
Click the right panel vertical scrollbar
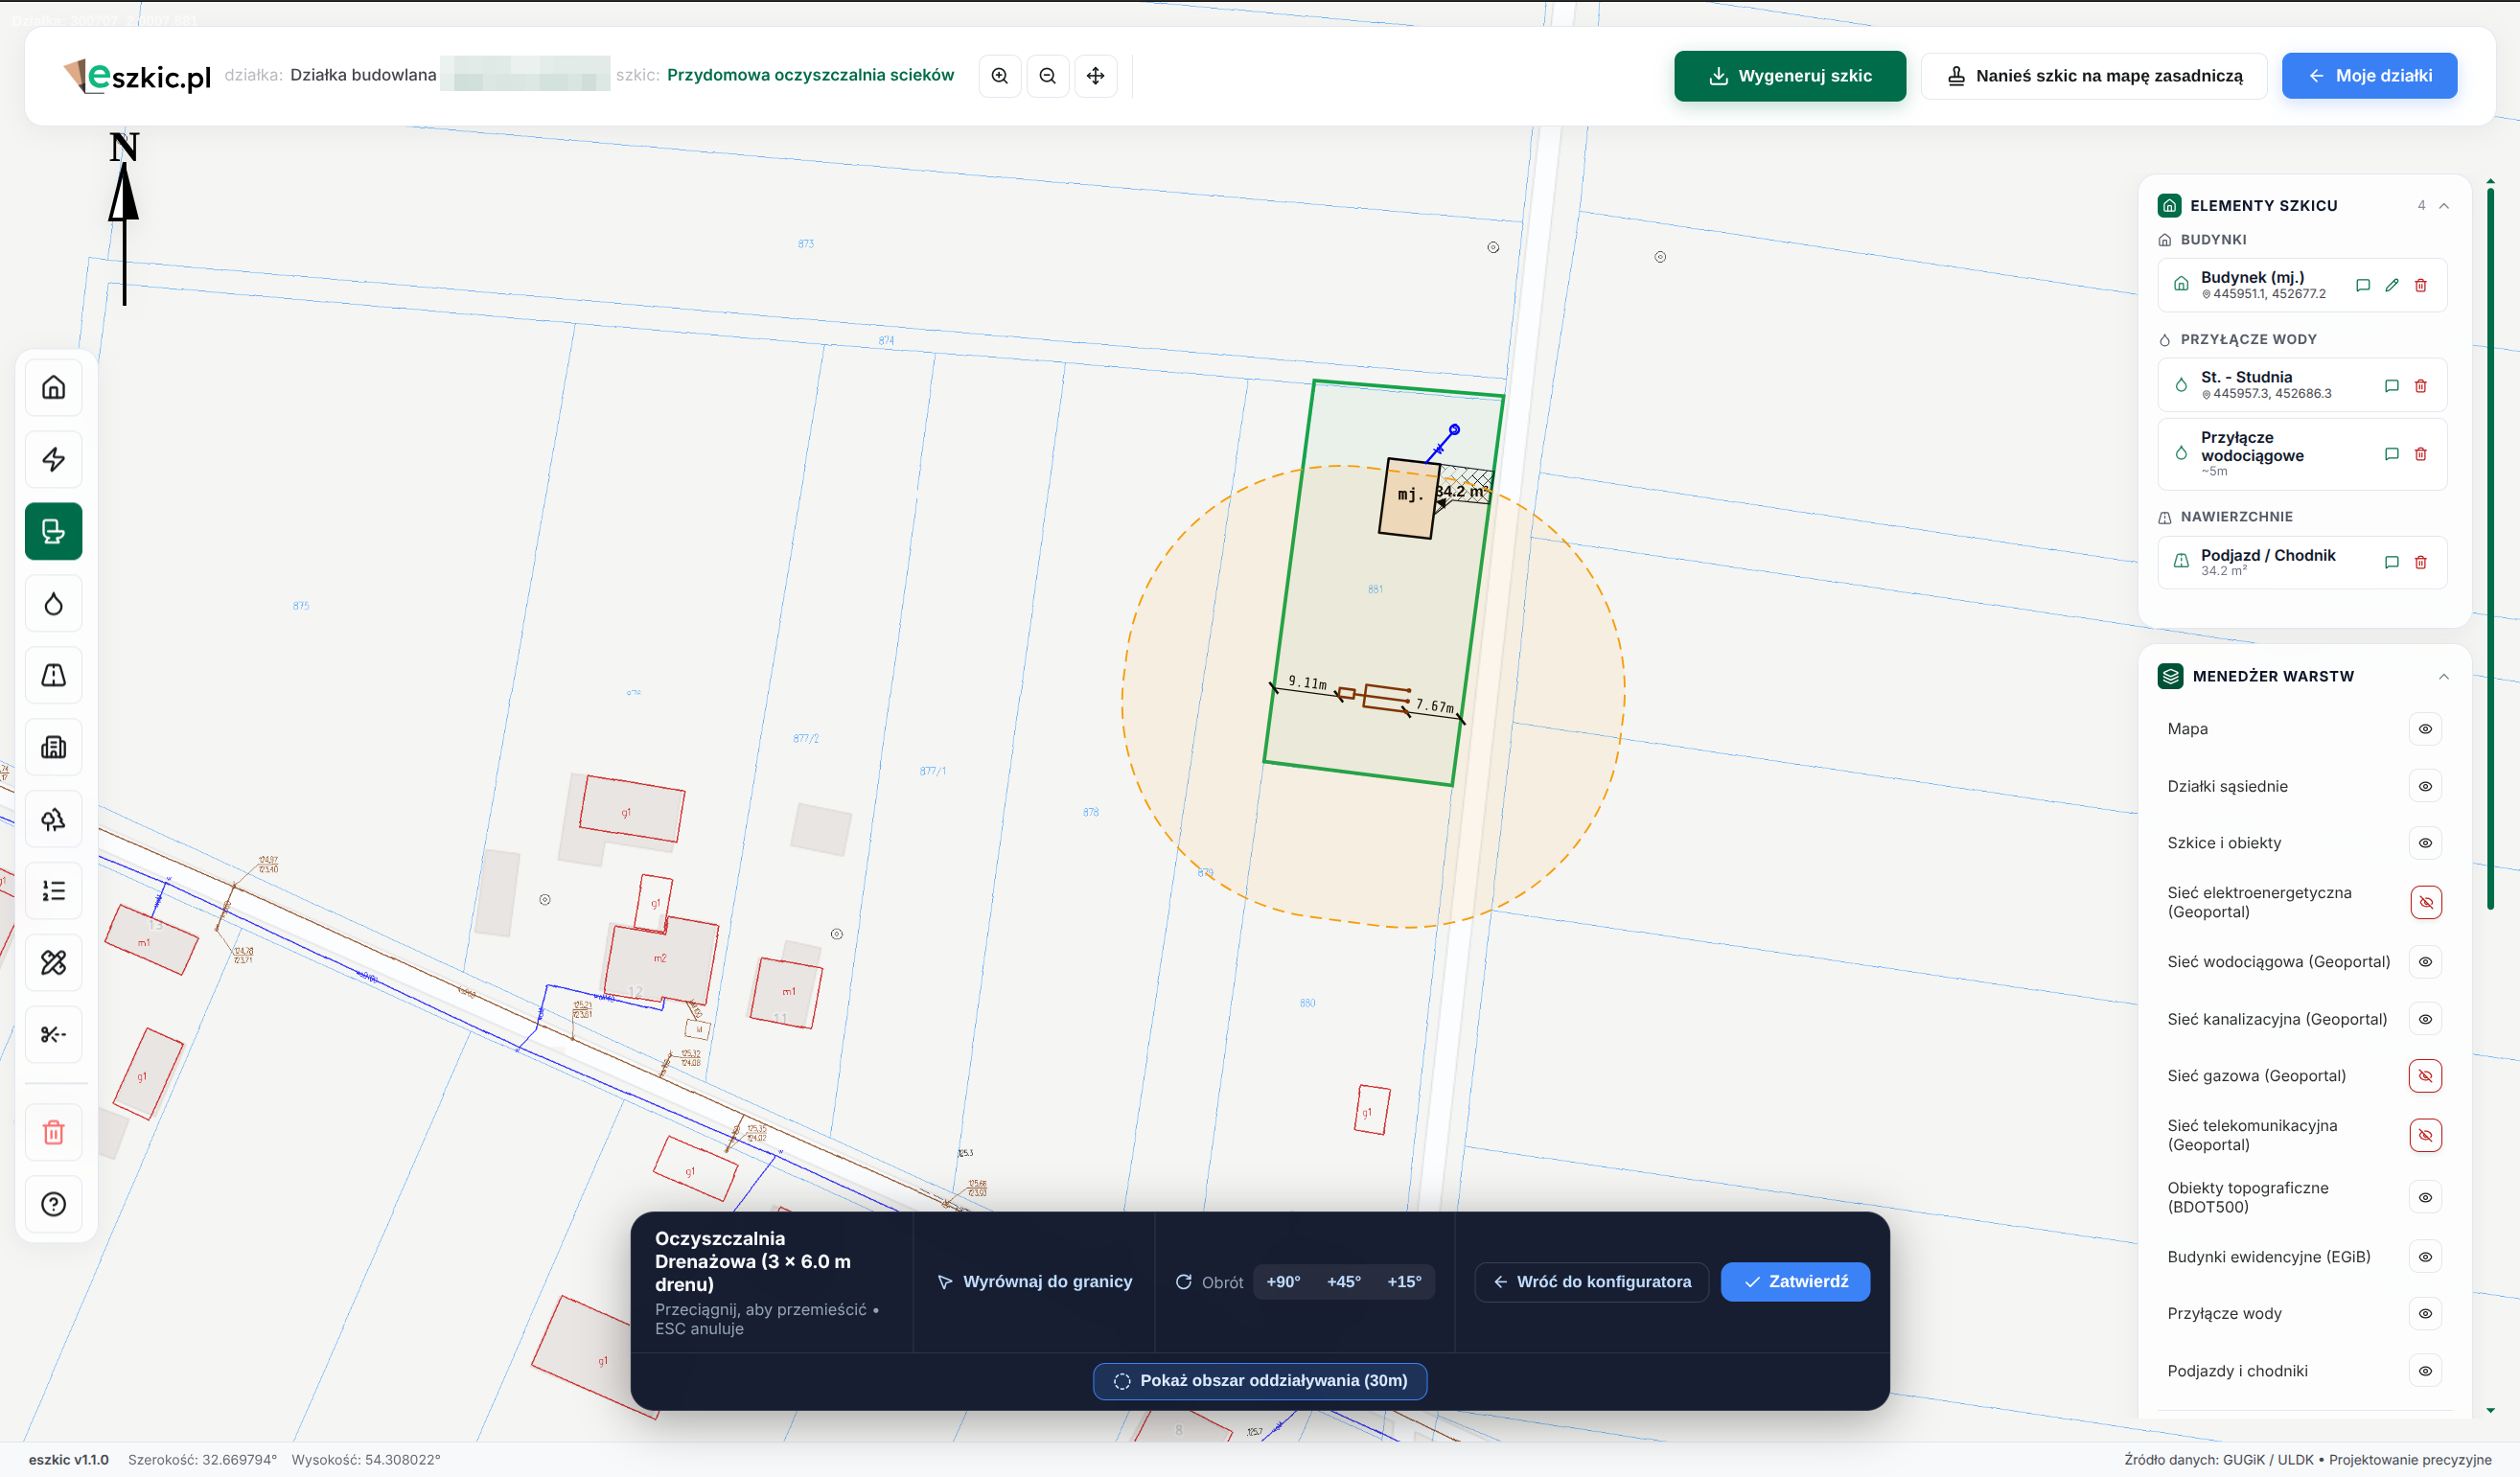(2489, 550)
